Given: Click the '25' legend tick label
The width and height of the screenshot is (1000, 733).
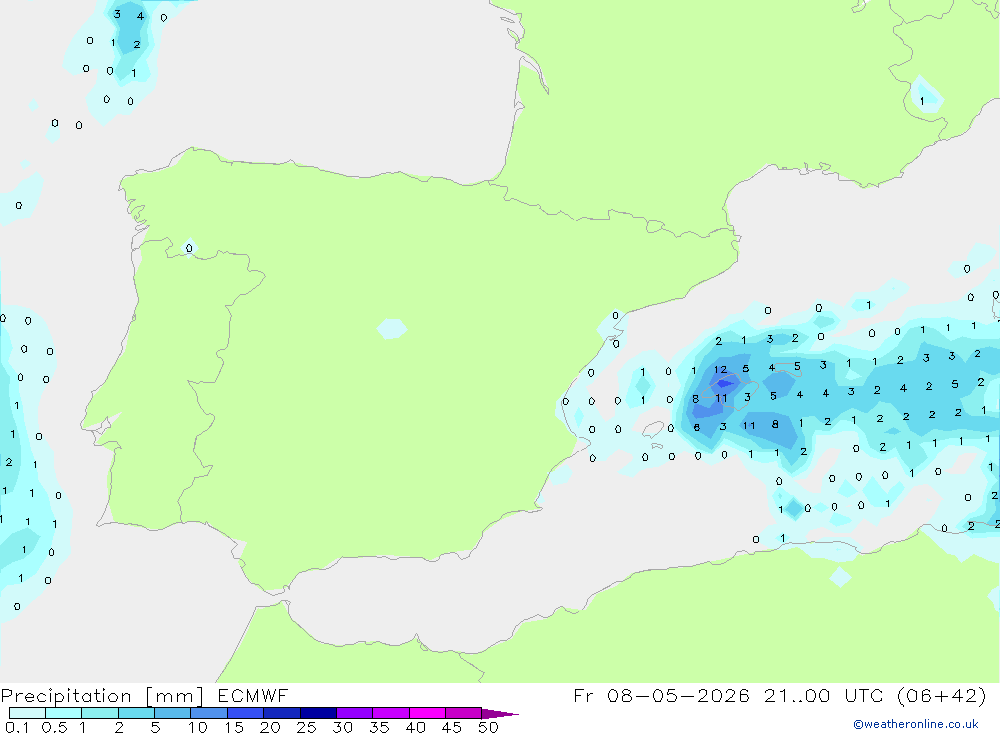Looking at the screenshot, I should (x=306, y=727).
